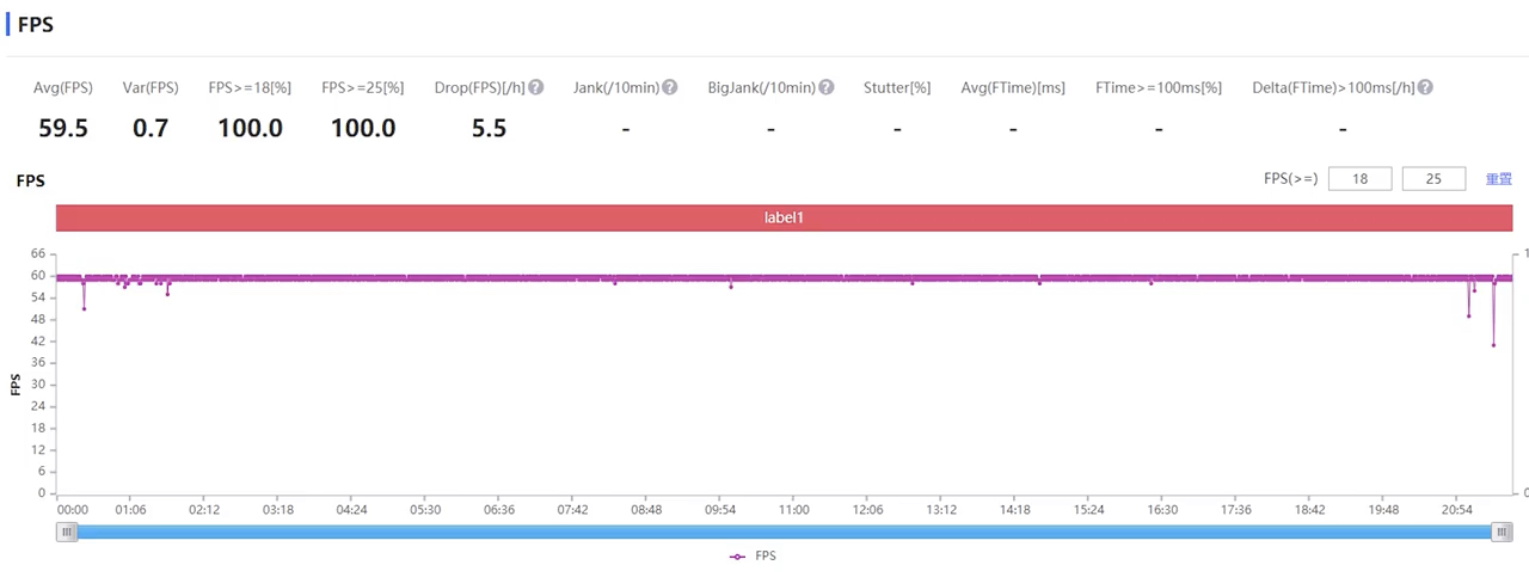Click the 60 value on the FPS axis
The height and width of the screenshot is (572, 1529).
(x=40, y=276)
